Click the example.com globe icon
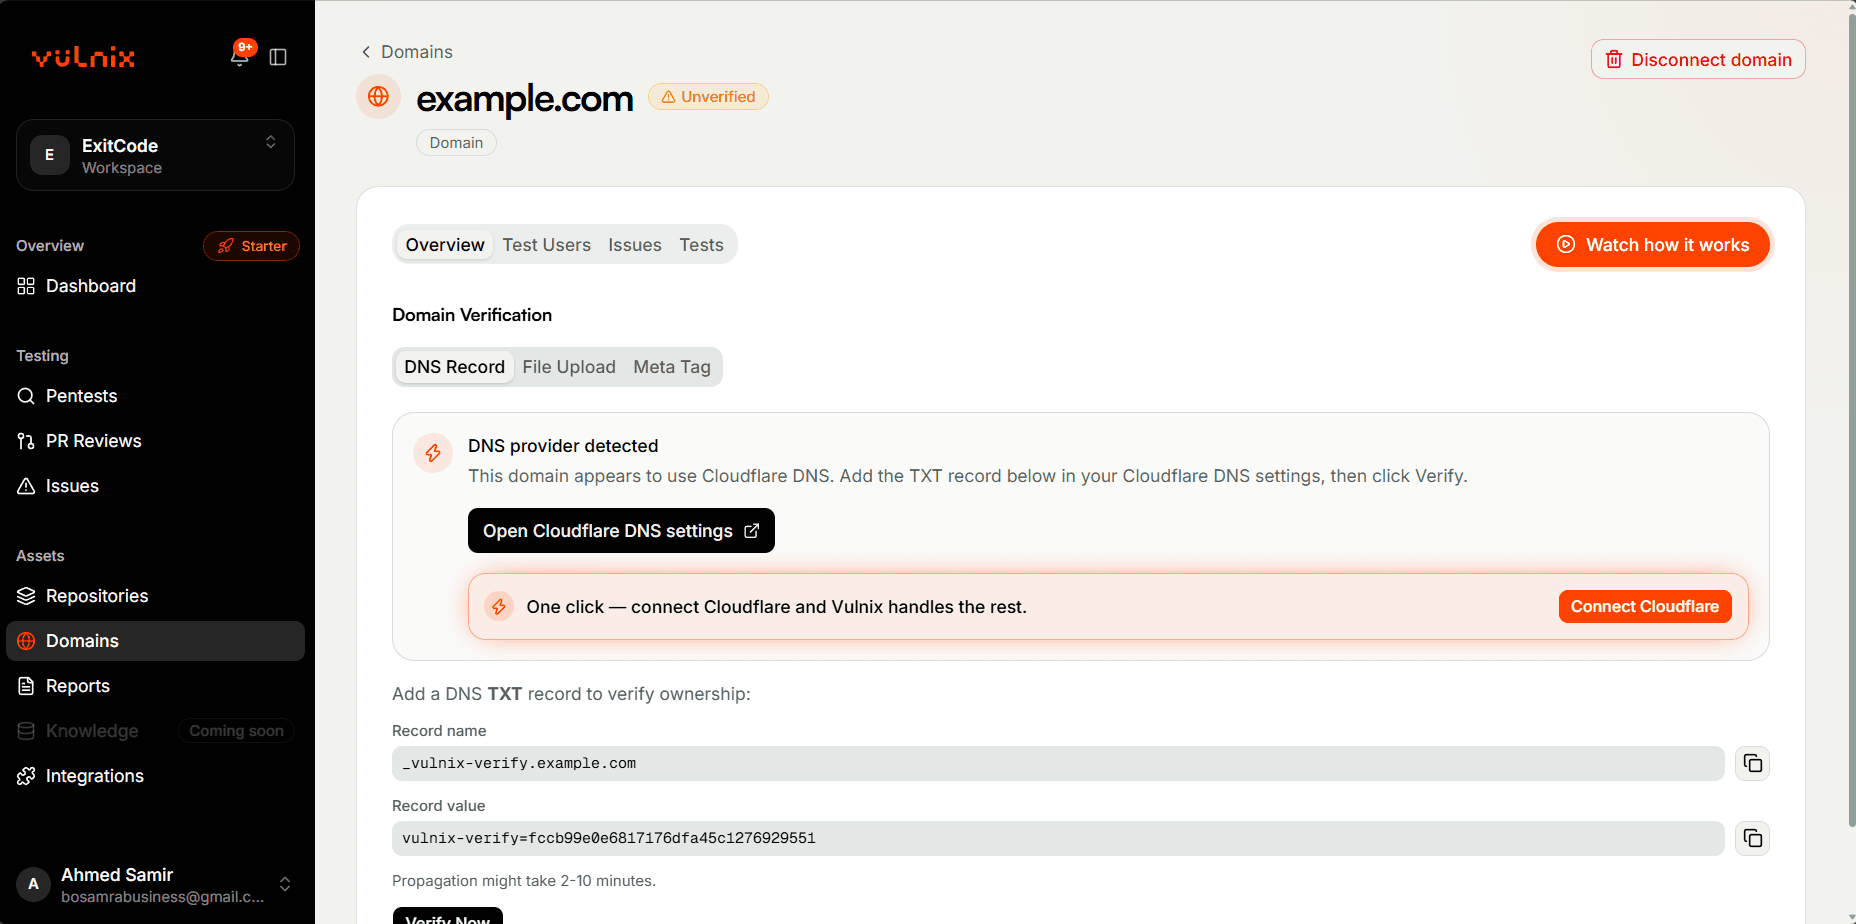The height and width of the screenshot is (924, 1856). (x=378, y=97)
